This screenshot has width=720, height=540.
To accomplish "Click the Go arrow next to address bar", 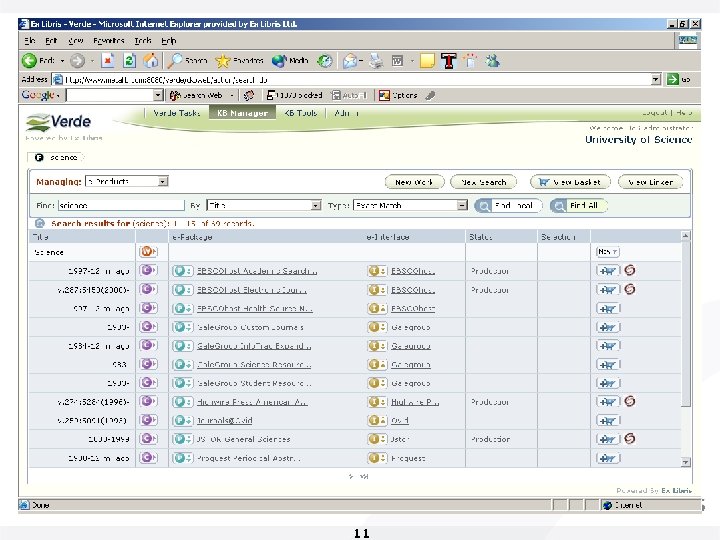I will pyautogui.click(x=673, y=79).
